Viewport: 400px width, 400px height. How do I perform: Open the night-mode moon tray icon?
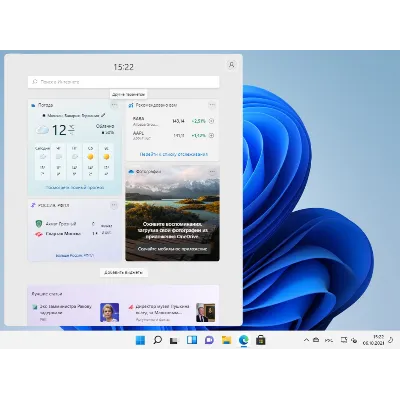[x=391, y=340]
